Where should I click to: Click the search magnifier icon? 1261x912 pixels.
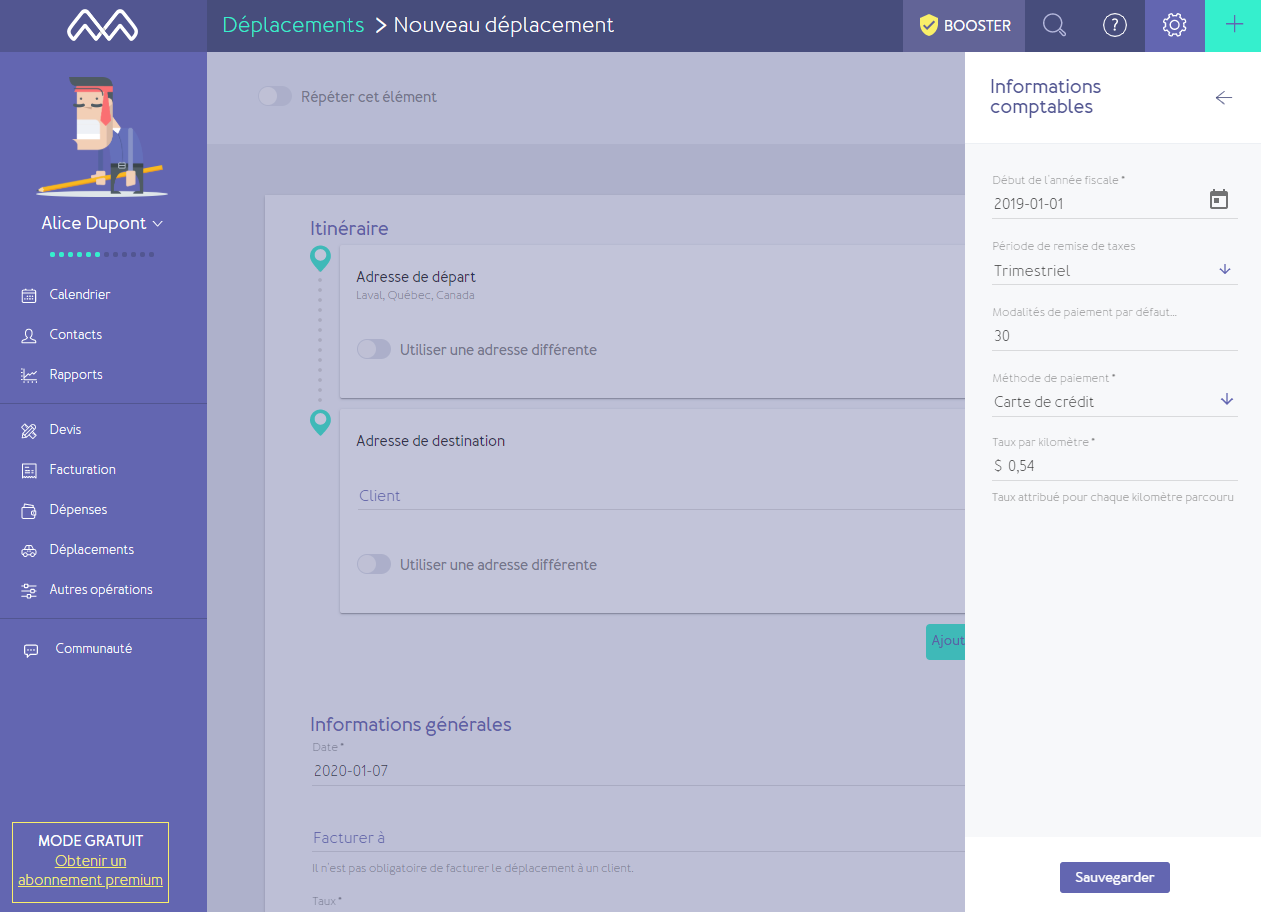pos(1054,26)
